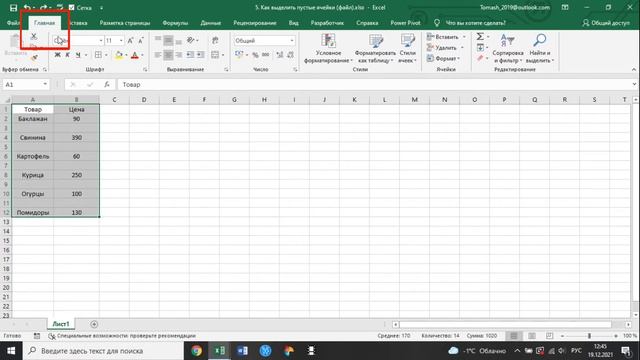Switch to the Формулы tab
640x360 pixels.
click(175, 23)
